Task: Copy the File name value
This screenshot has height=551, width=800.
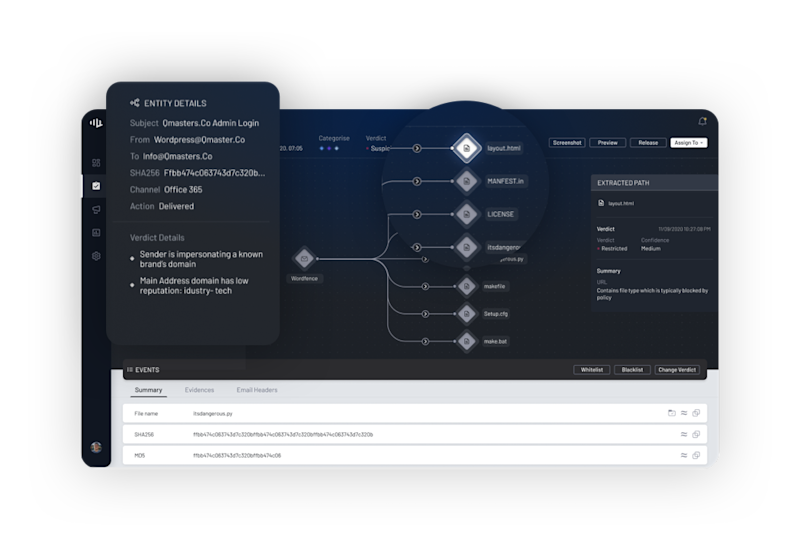Action: pos(696,413)
